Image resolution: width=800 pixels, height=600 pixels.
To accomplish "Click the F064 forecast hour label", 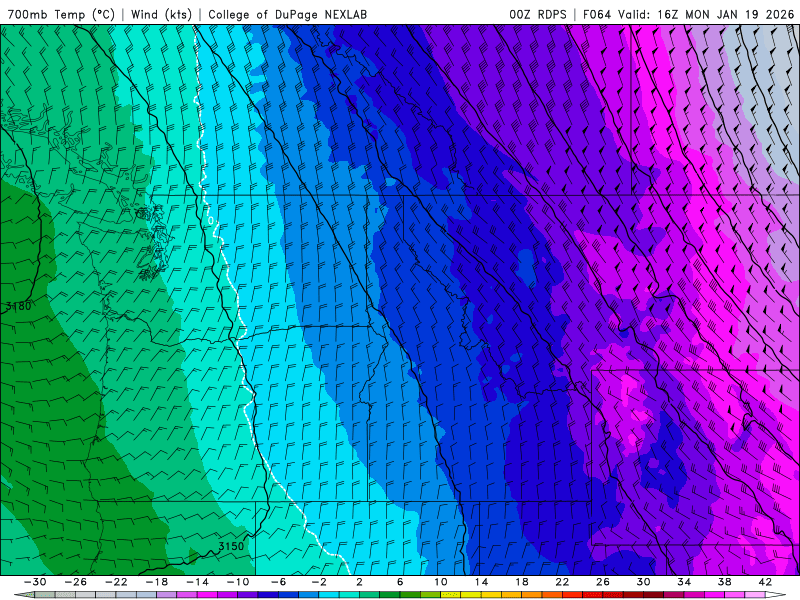I will [x=597, y=14].
